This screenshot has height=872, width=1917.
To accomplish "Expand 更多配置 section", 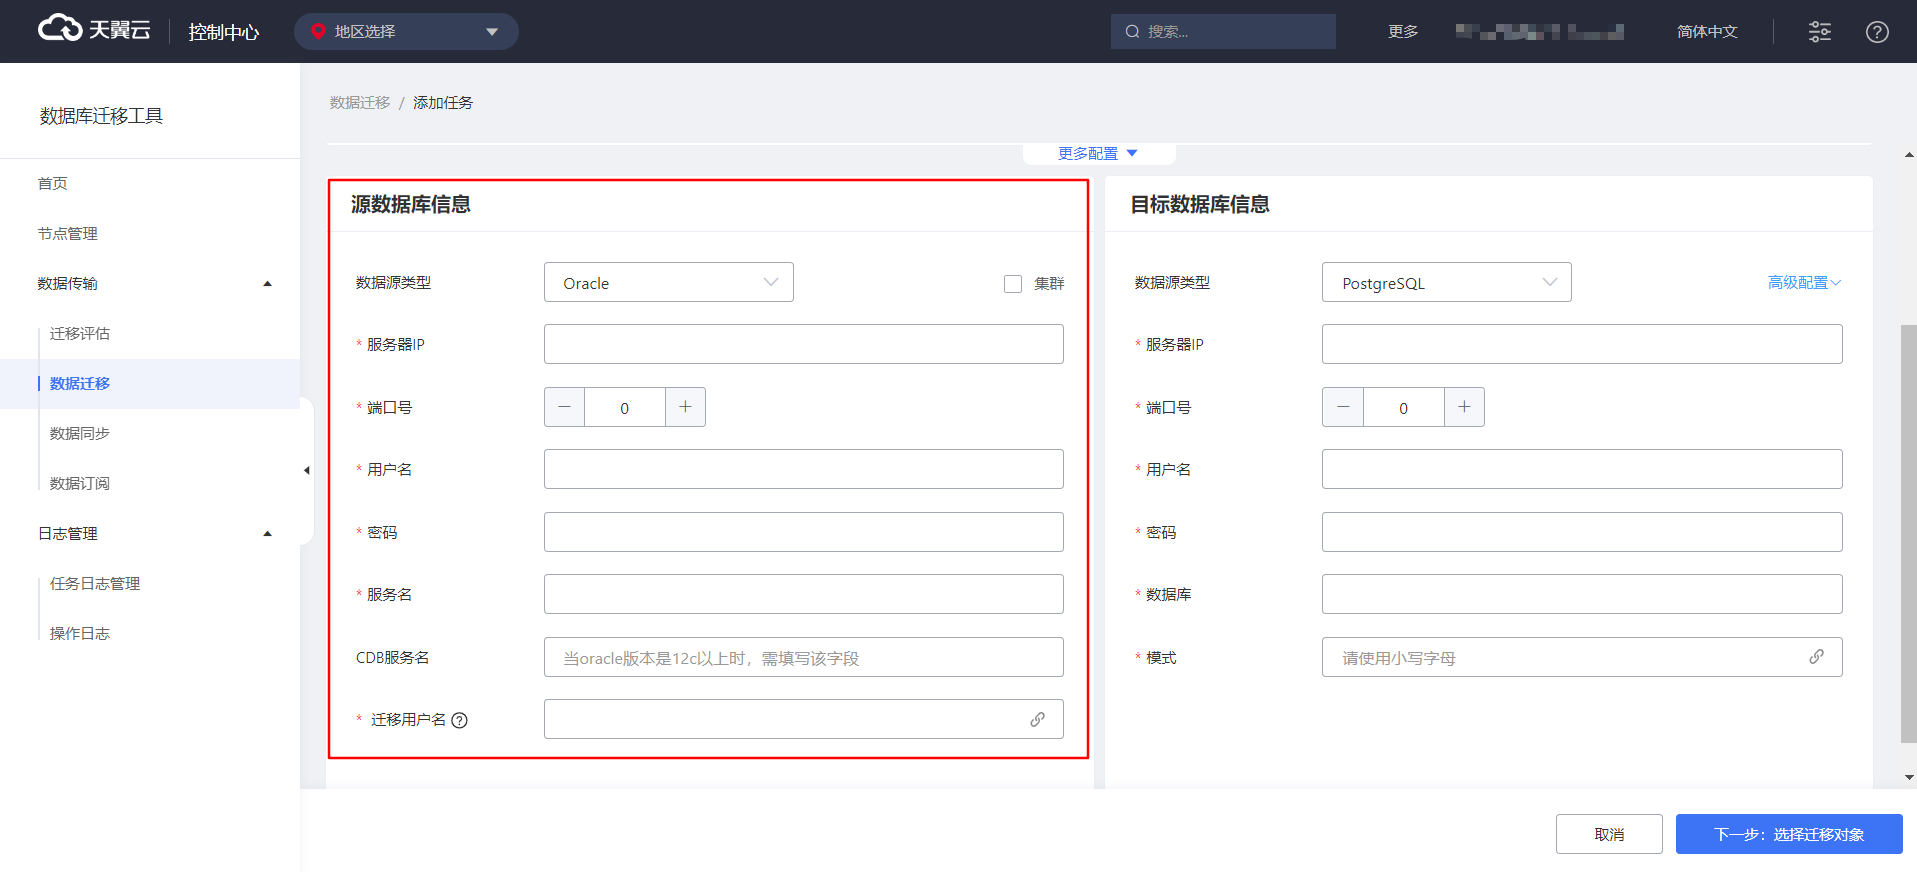I will click(1098, 153).
